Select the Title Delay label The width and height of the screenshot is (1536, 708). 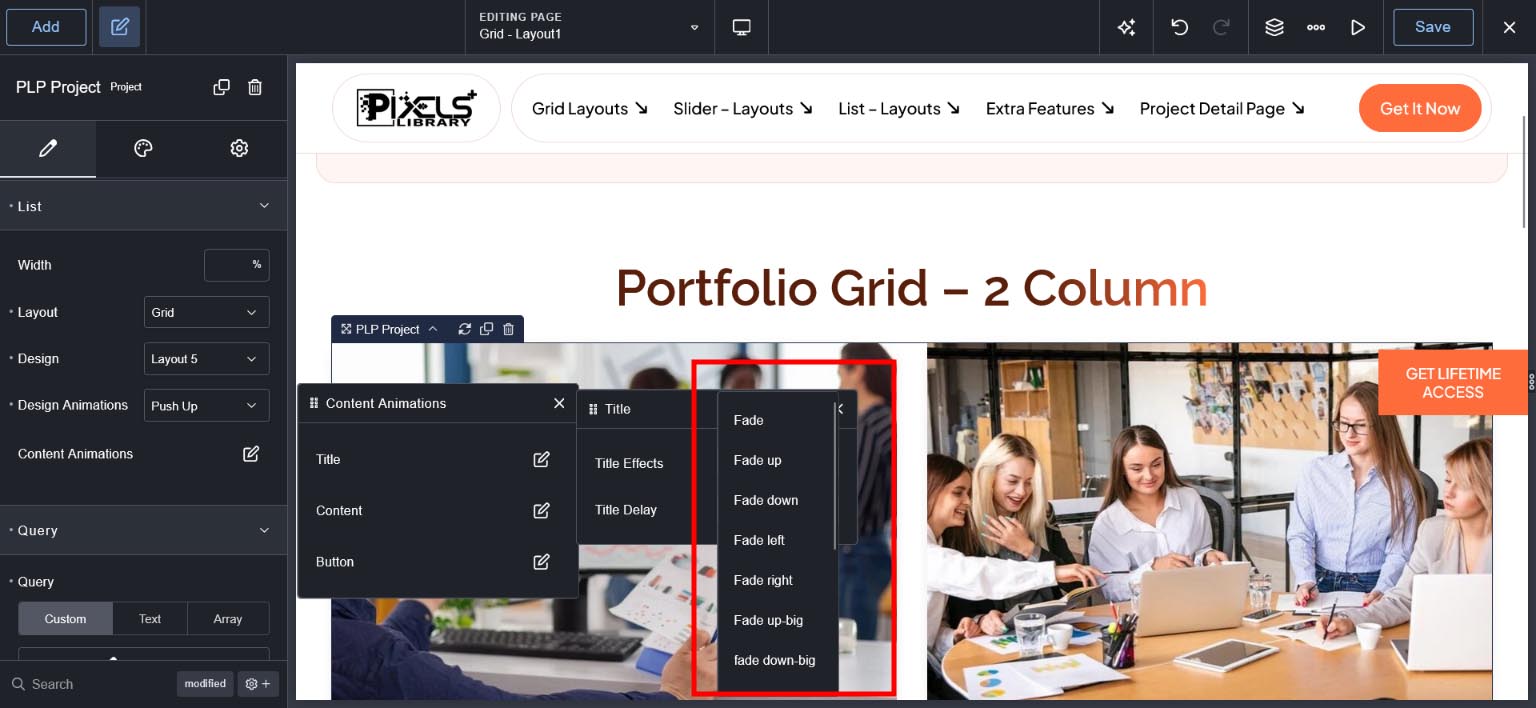pyautogui.click(x=626, y=510)
